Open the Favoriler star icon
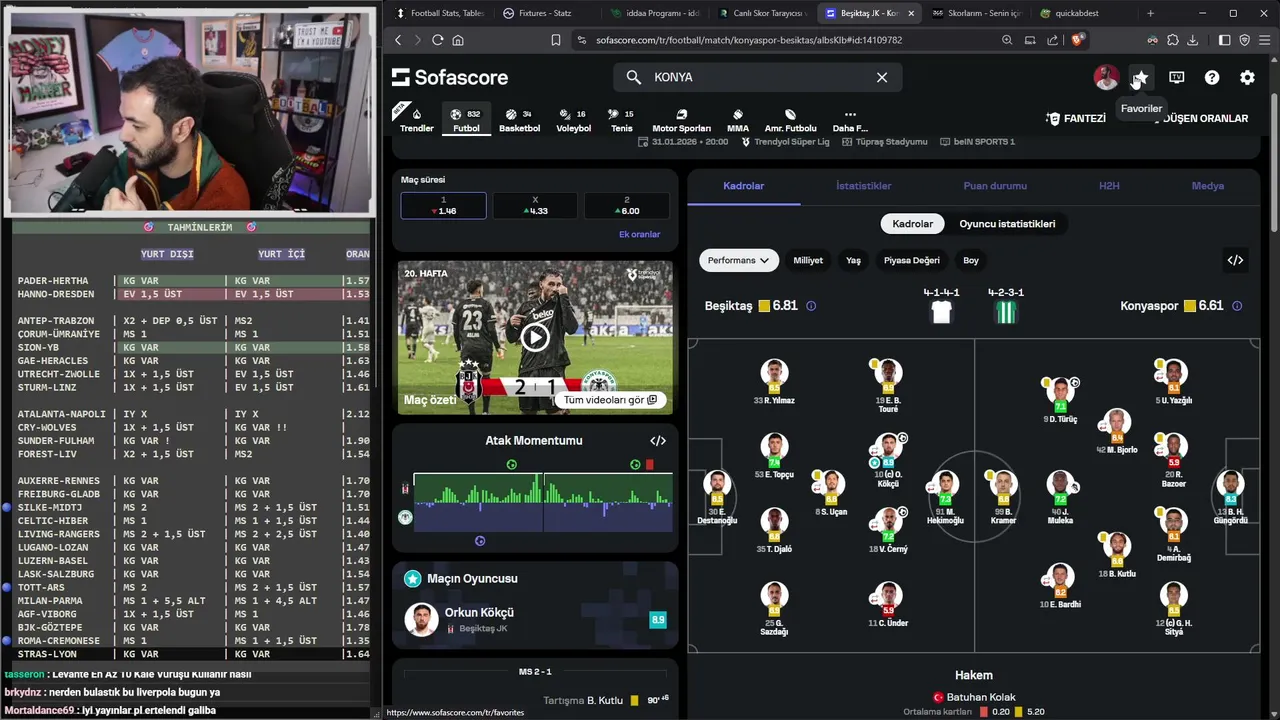Viewport: 1280px width, 720px height. tap(1141, 77)
